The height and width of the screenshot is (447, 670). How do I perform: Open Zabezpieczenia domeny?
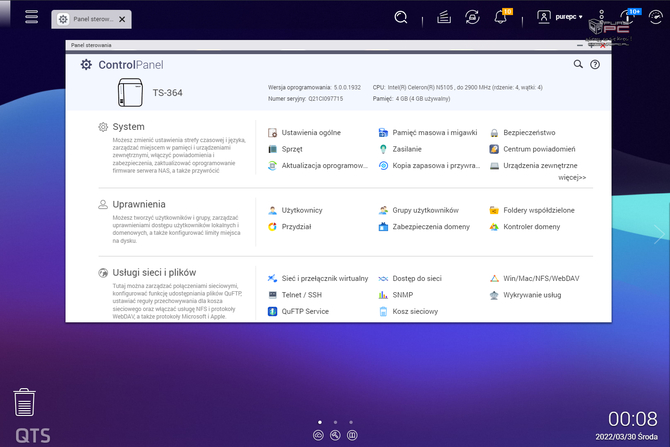[424, 226]
